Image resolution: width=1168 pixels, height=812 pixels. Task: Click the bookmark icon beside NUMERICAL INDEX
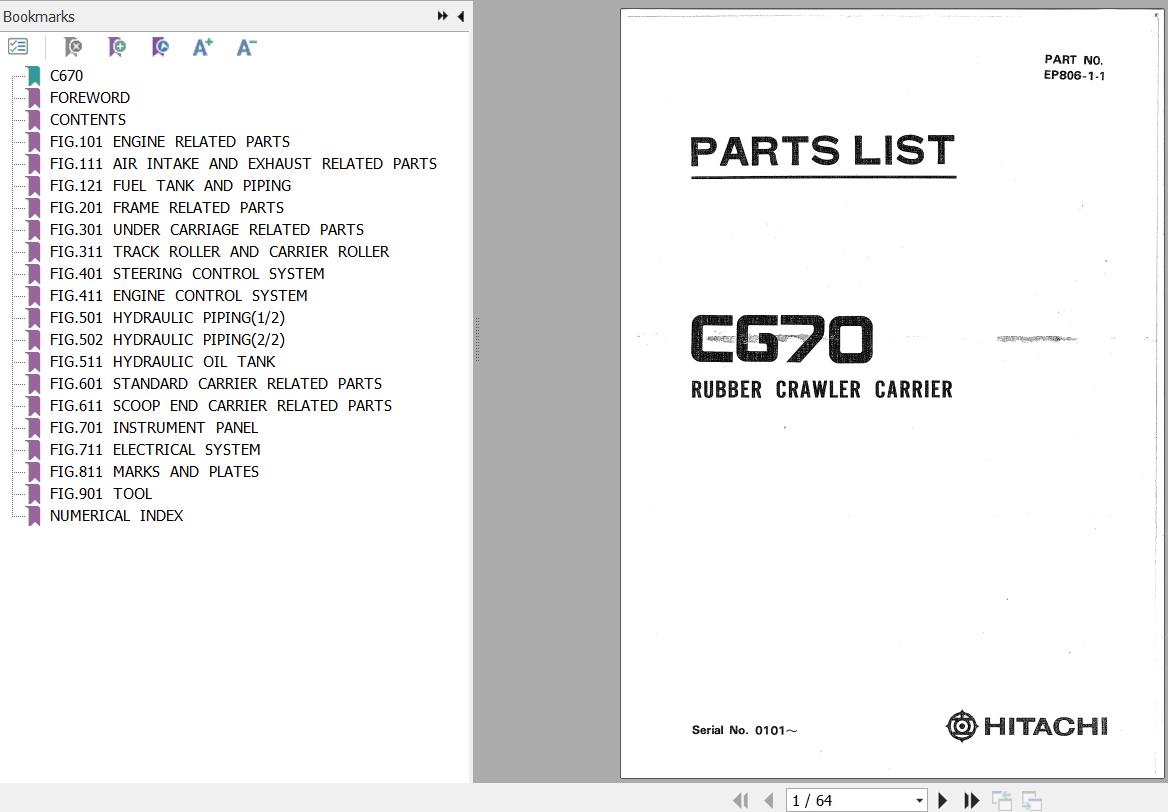click(x=34, y=516)
